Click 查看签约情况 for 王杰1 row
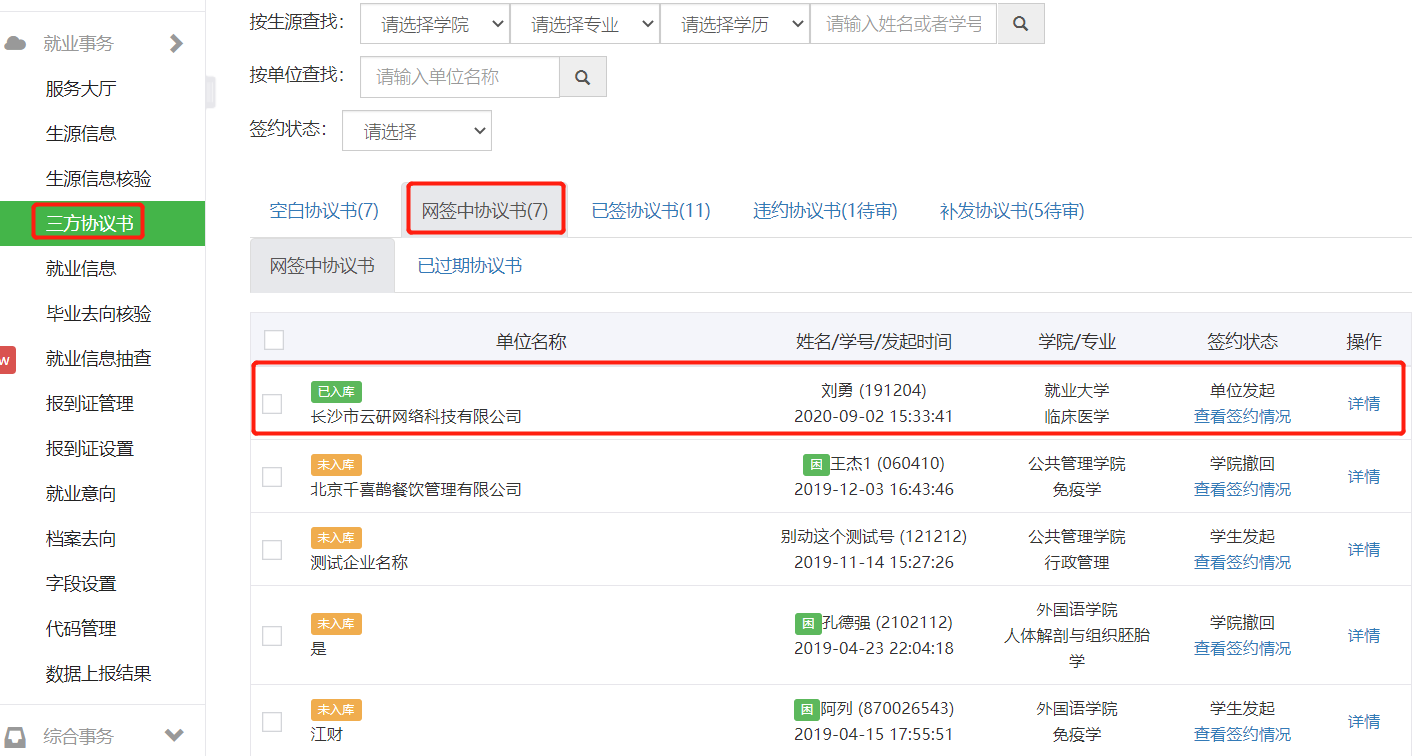 click(x=1241, y=489)
